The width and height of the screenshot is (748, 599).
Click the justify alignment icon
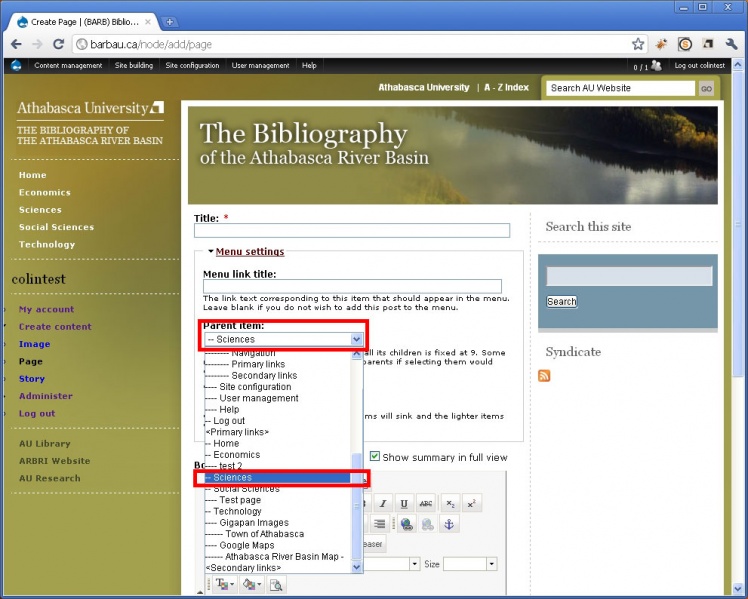coord(379,524)
